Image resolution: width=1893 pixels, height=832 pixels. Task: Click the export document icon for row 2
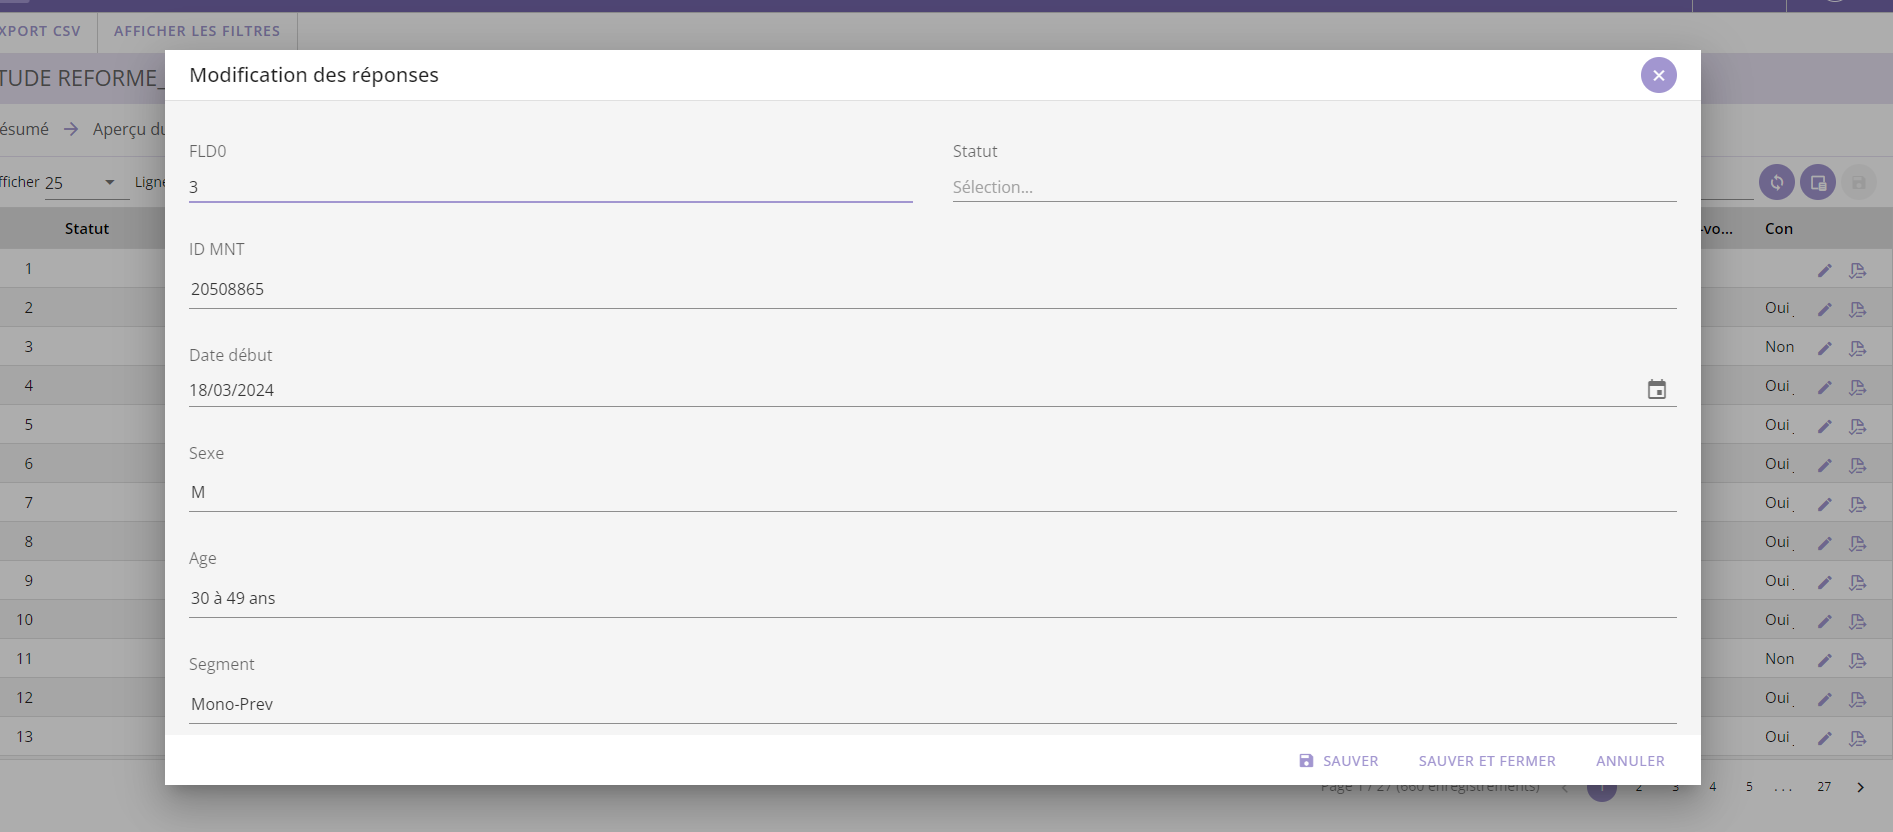pyautogui.click(x=1858, y=309)
